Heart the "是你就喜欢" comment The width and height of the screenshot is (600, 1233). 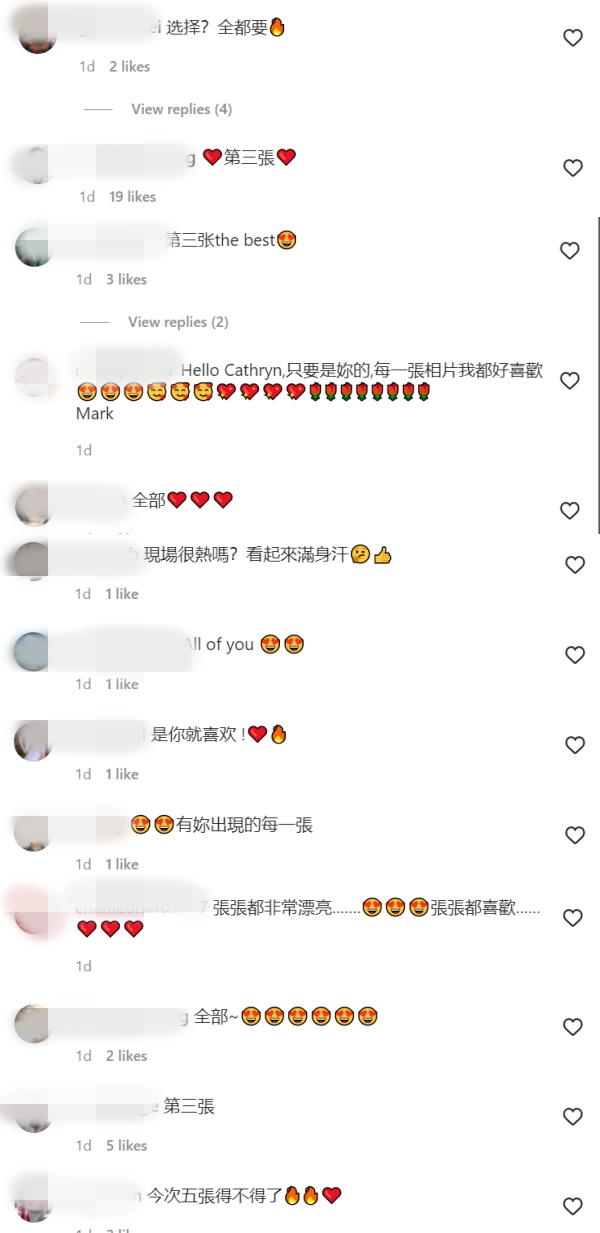coord(575,745)
